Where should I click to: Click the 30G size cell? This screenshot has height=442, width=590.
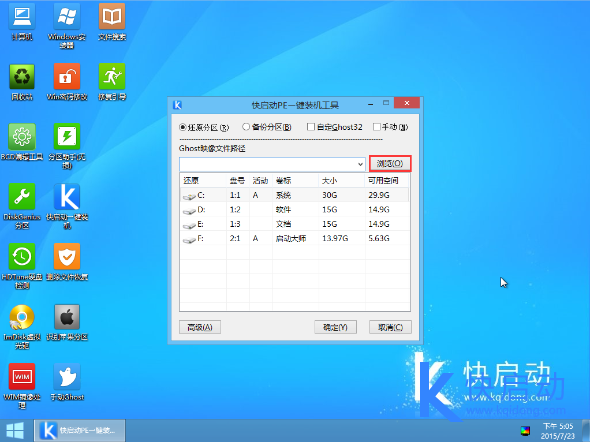click(330, 195)
